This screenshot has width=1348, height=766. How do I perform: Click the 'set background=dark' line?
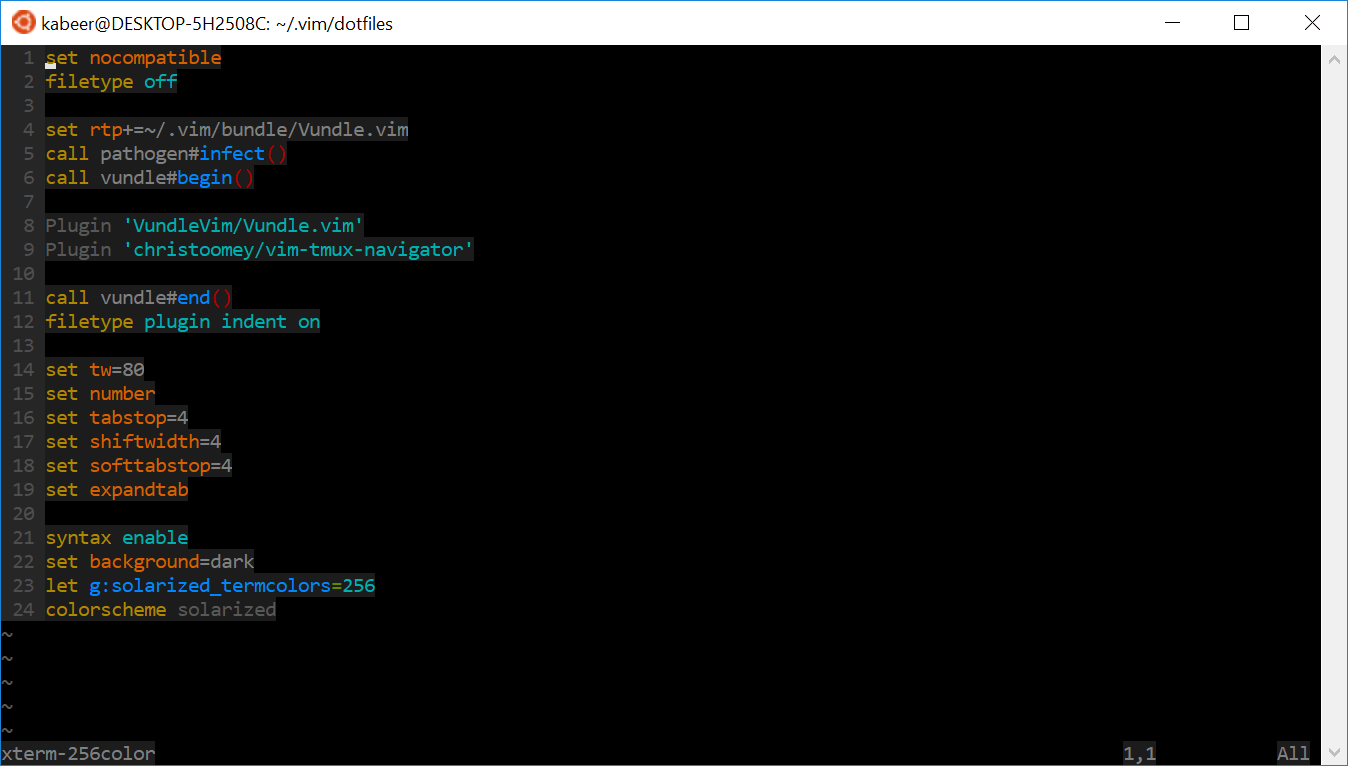click(150, 562)
